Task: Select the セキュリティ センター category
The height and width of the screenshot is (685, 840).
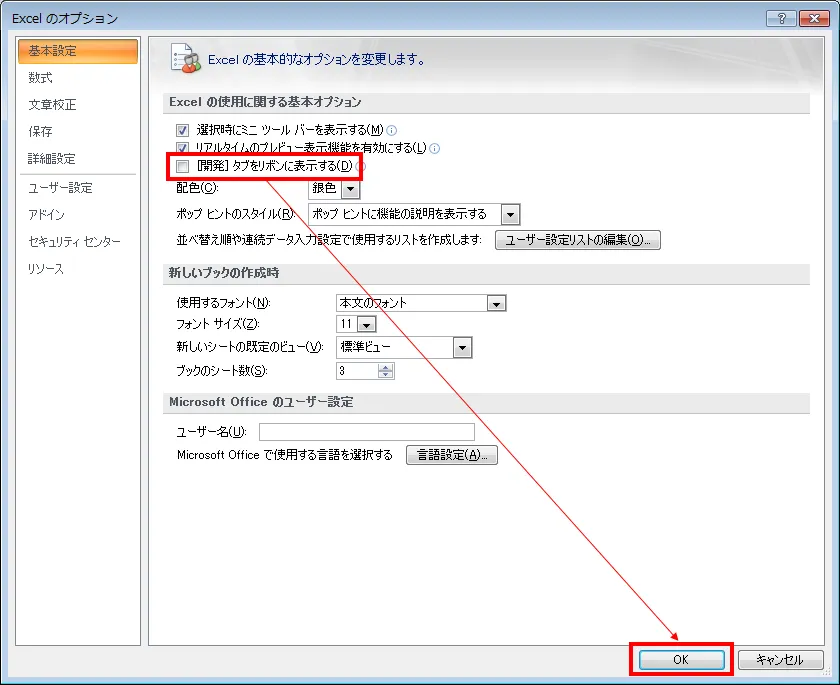Action: (78, 242)
